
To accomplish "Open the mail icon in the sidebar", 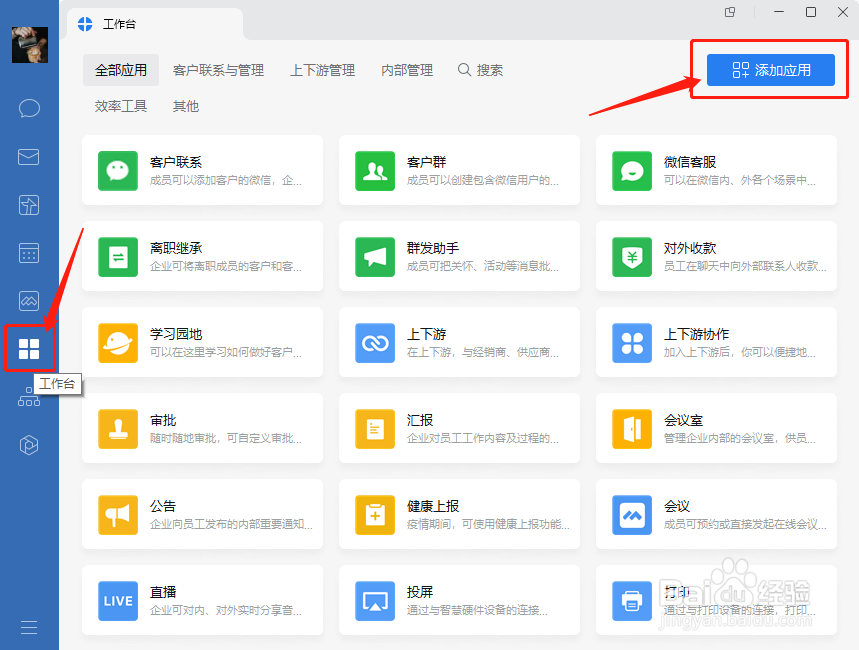I will 29,156.
